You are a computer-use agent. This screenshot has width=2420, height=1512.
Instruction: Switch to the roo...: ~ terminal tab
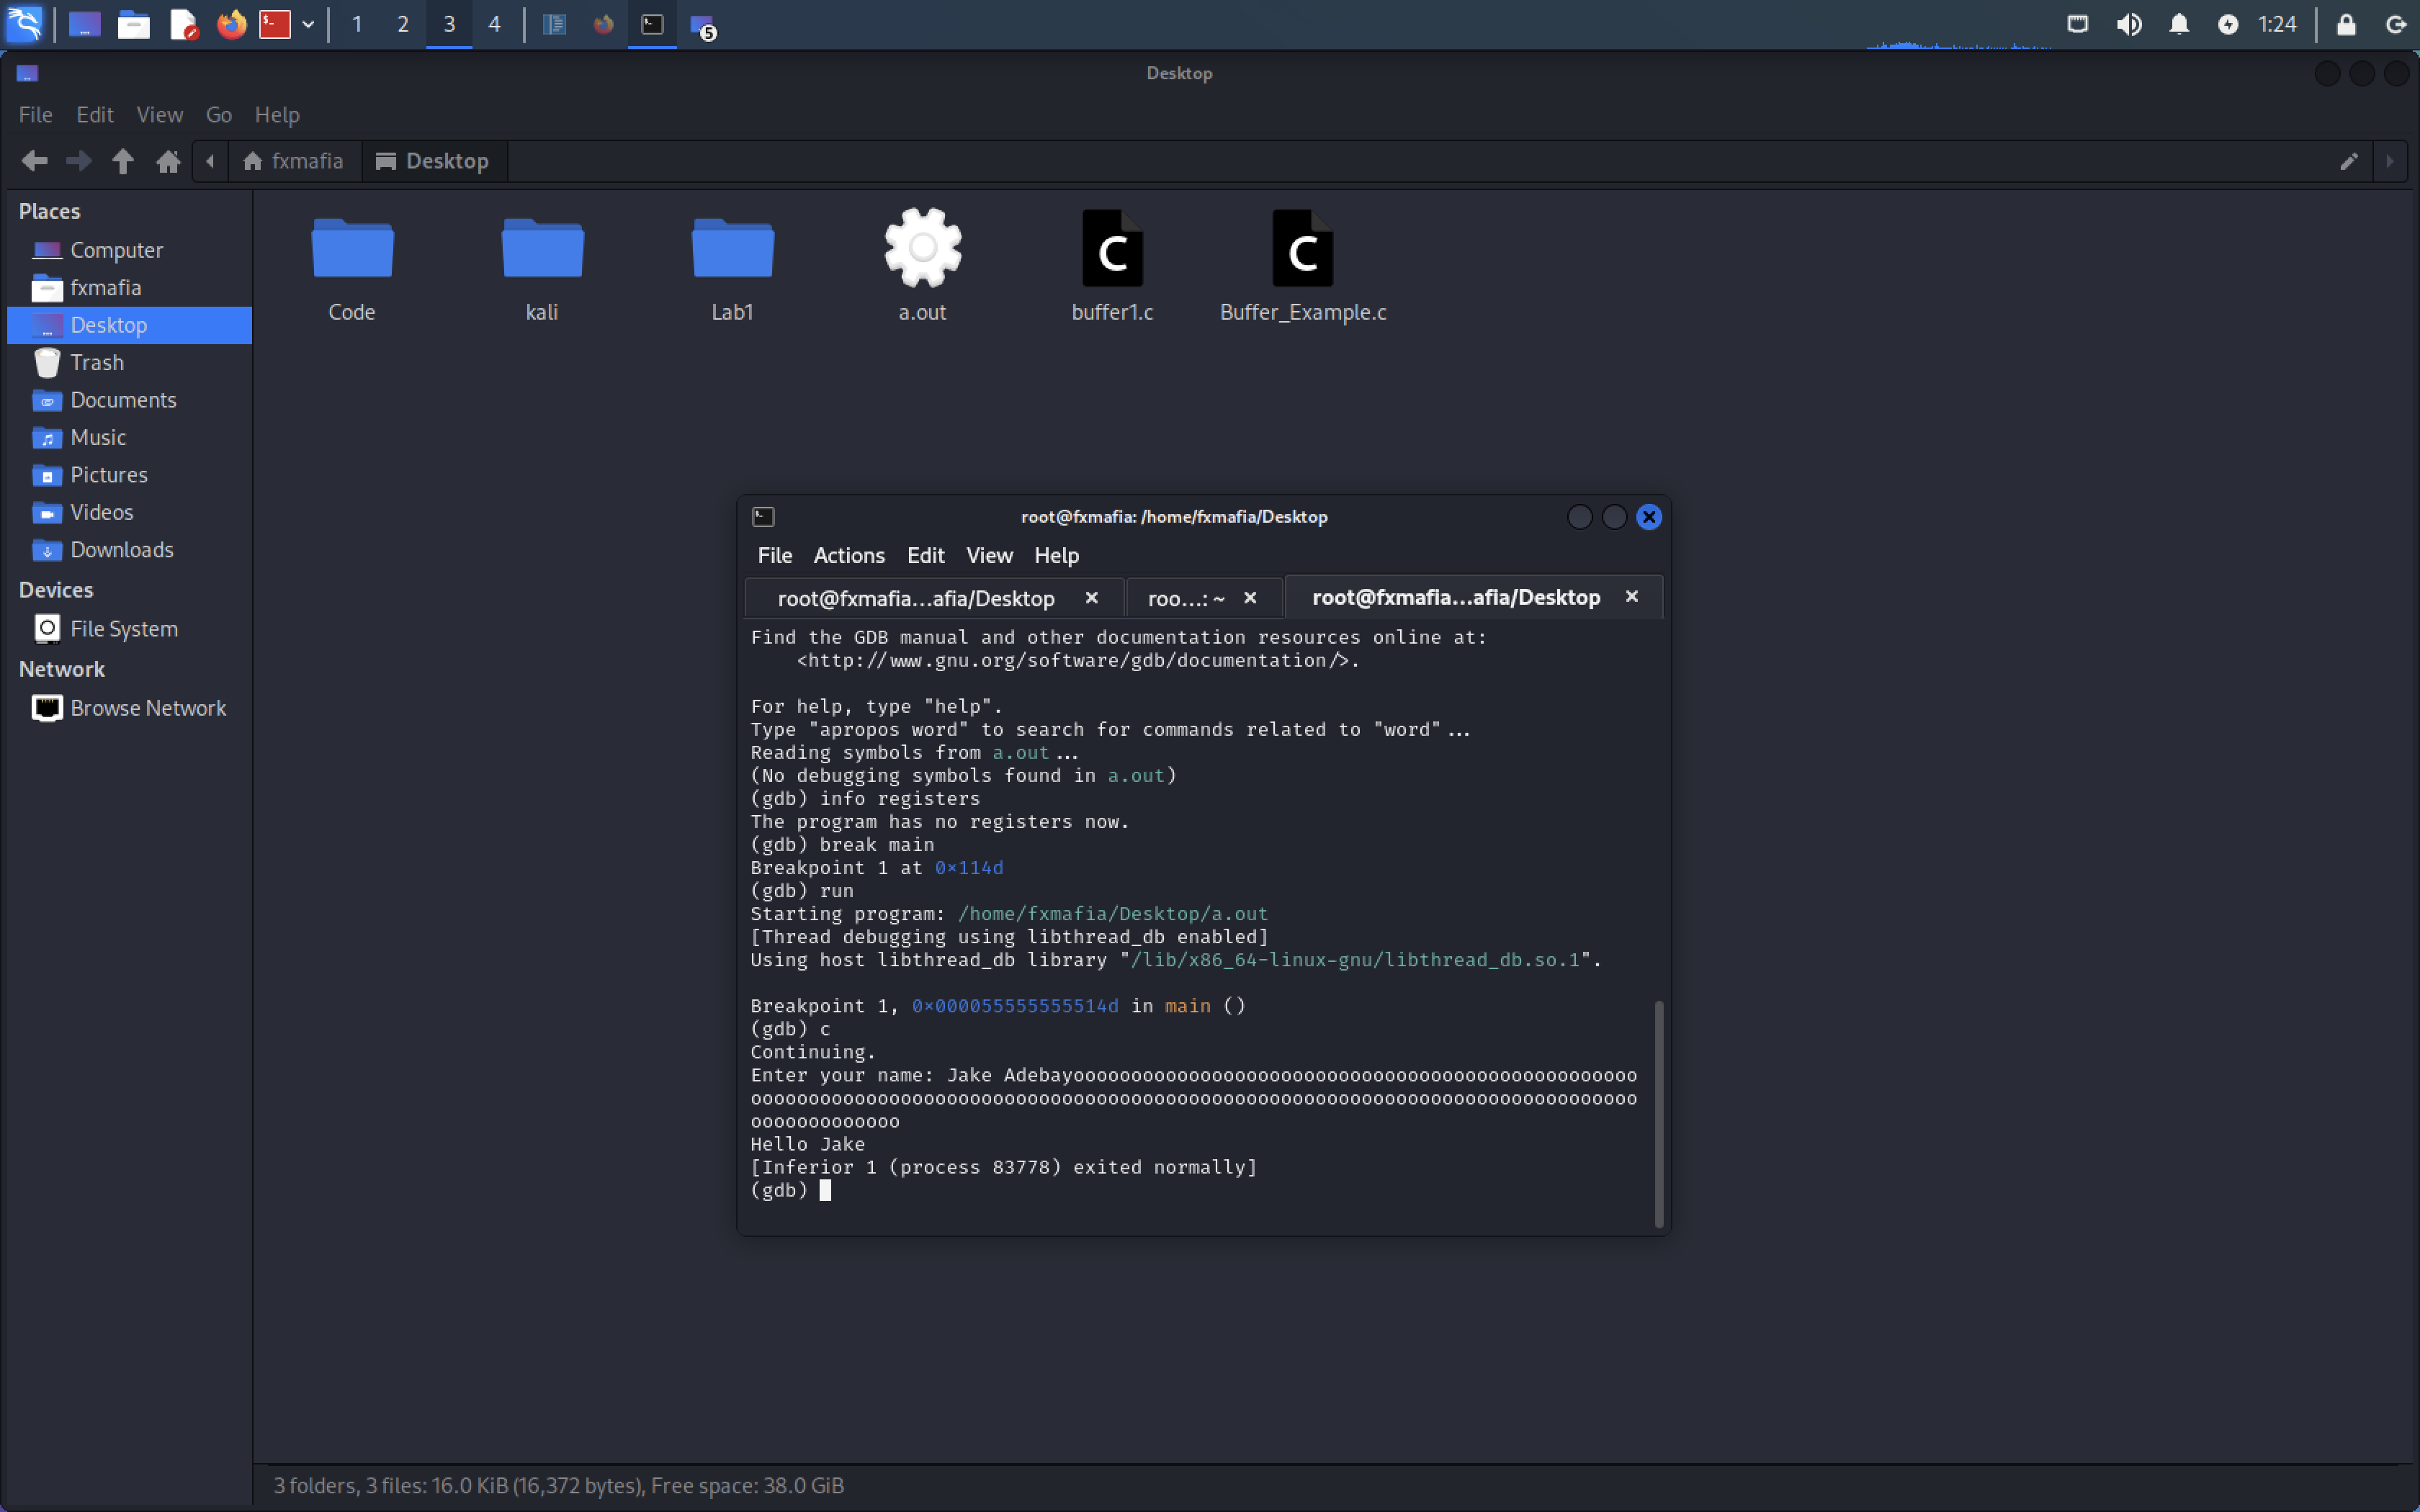[x=1186, y=599]
